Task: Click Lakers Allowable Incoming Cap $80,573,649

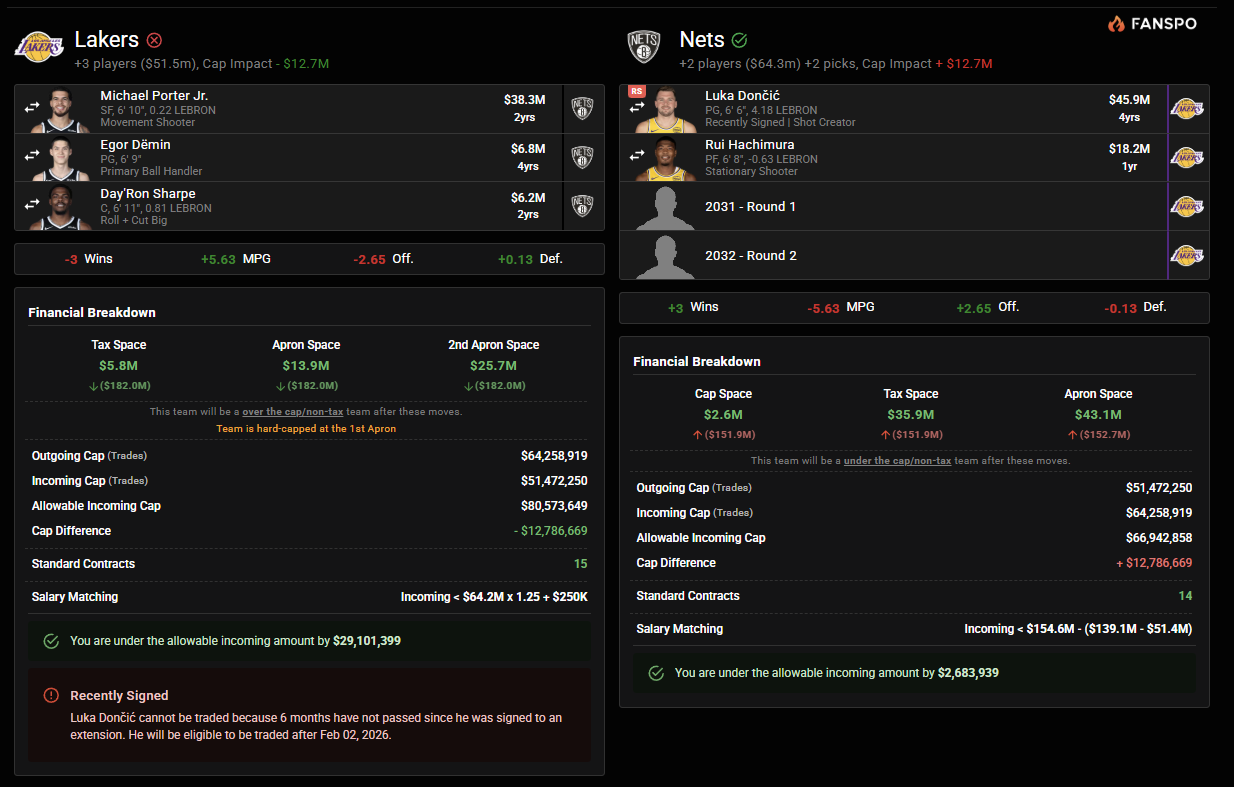Action: [554, 506]
